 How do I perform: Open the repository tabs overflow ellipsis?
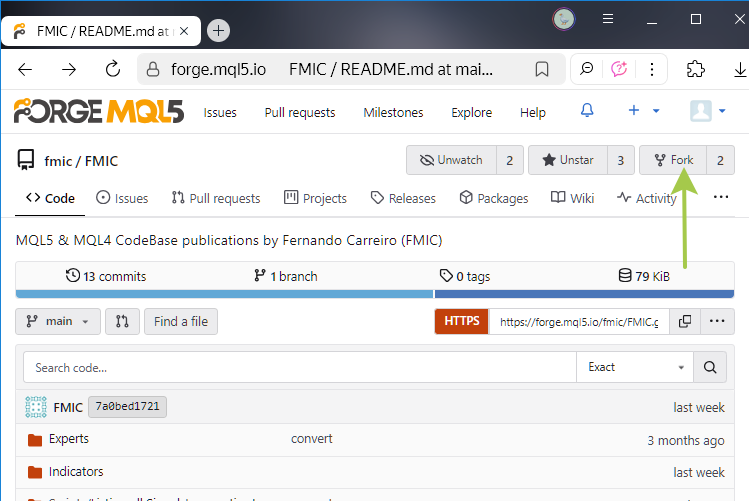tap(721, 197)
